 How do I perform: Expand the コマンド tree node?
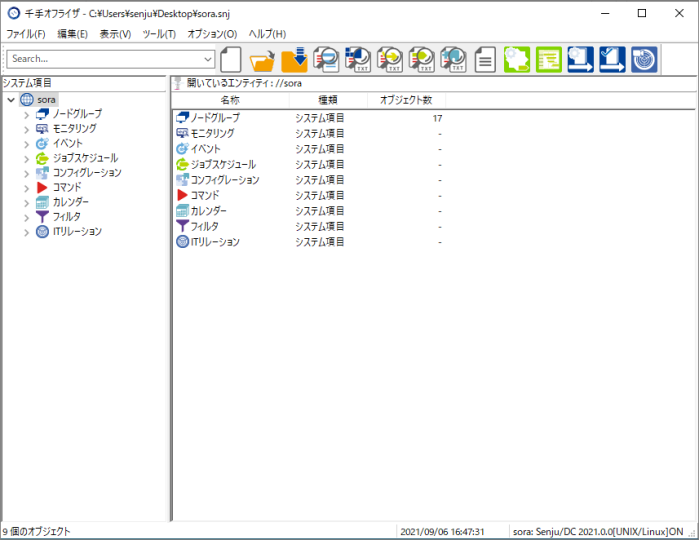26,189
